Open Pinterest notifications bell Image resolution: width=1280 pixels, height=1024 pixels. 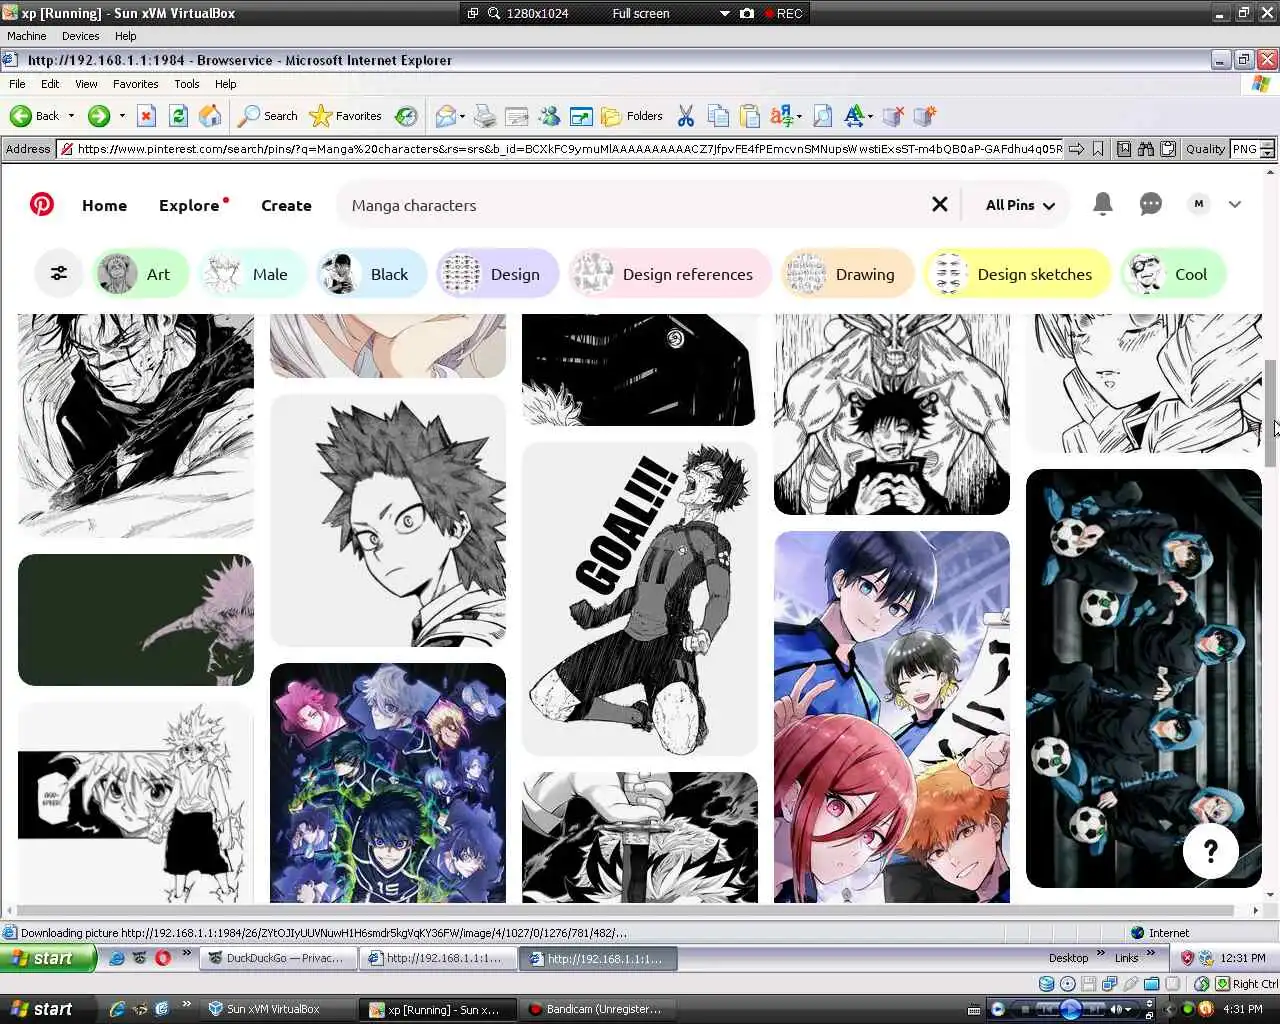click(x=1103, y=204)
